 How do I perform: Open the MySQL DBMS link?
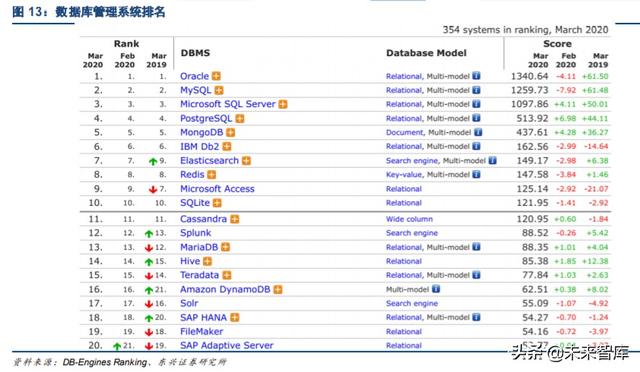196,90
